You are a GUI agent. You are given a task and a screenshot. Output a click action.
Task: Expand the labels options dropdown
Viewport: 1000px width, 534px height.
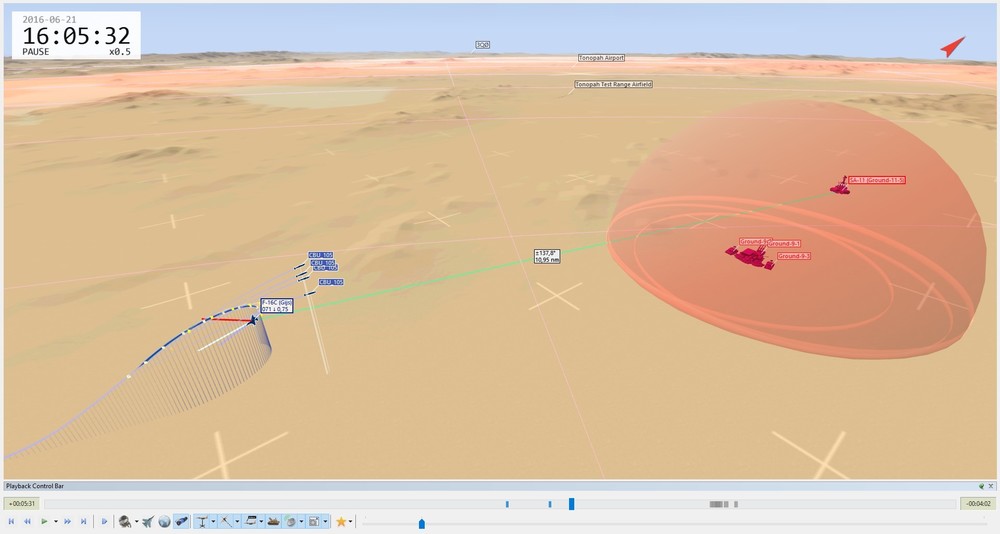[x=213, y=522]
